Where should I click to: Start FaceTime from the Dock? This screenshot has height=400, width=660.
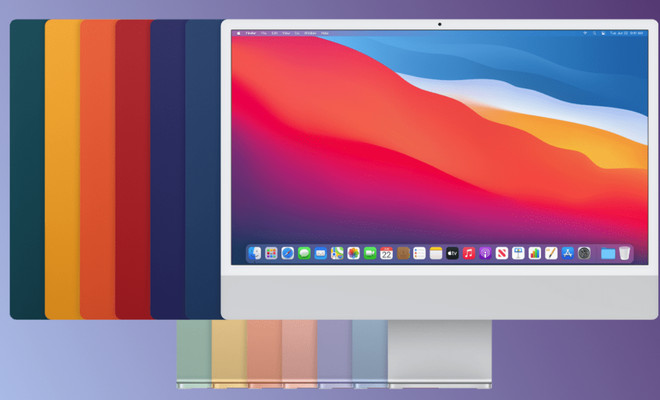(x=370, y=253)
